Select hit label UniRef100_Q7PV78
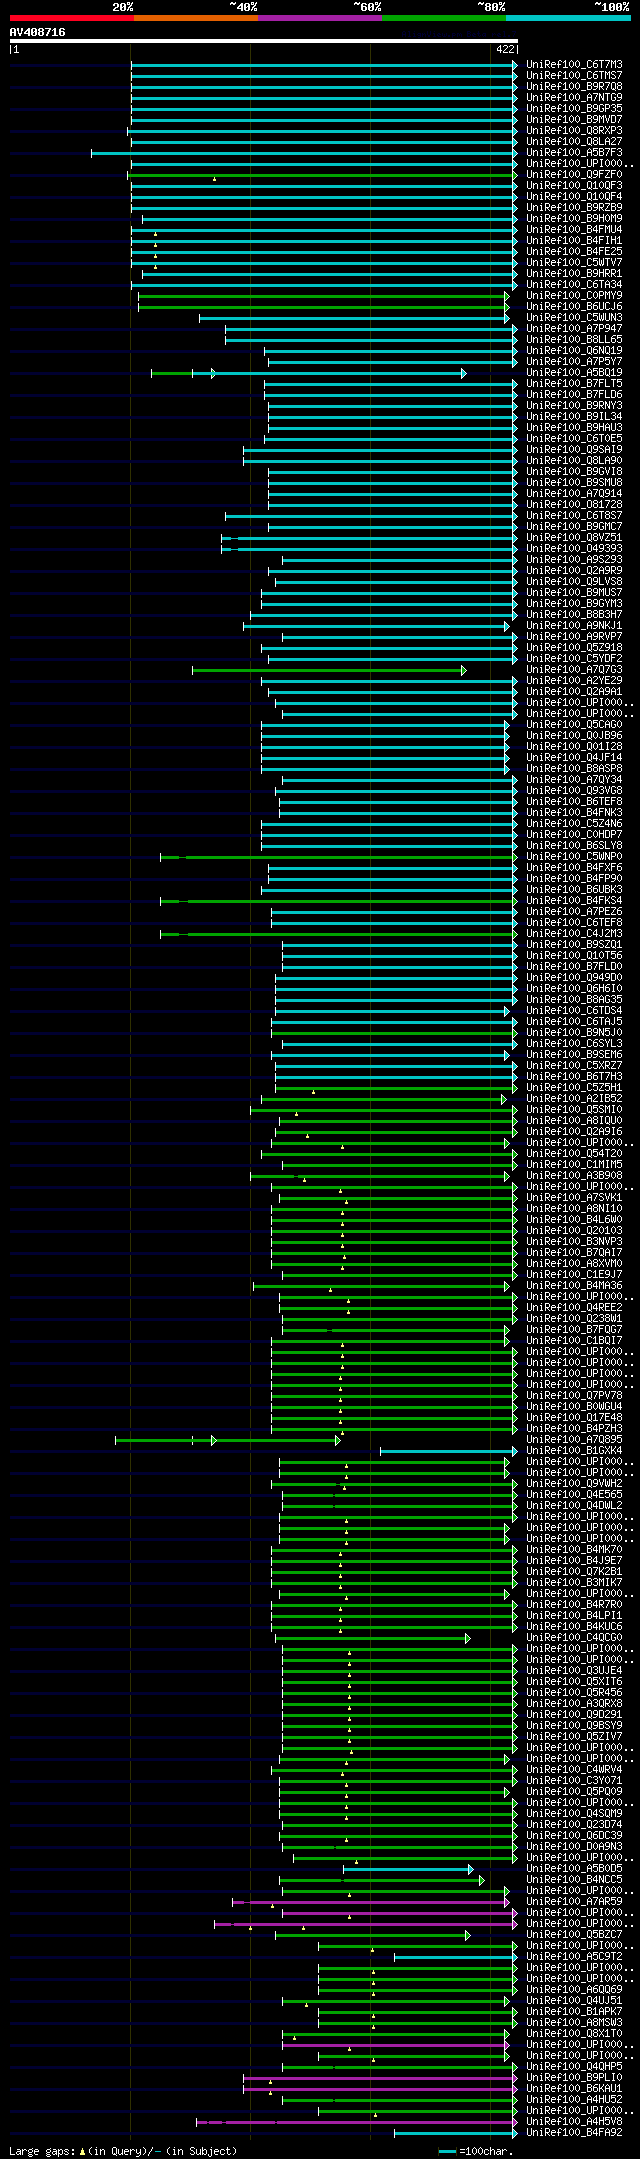 pyautogui.click(x=574, y=1395)
